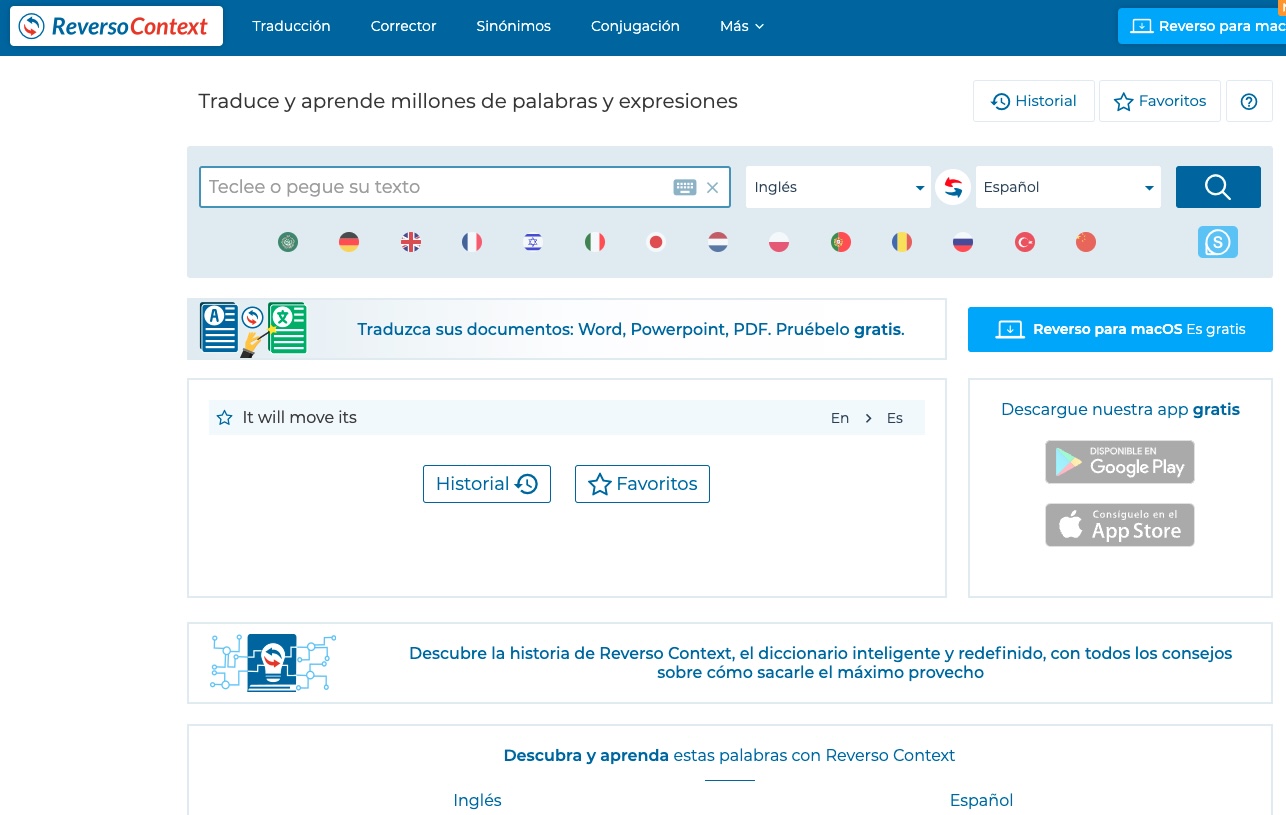The height and width of the screenshot is (815, 1286).
Task: Open the virtual keyboard icon
Action: [684, 187]
